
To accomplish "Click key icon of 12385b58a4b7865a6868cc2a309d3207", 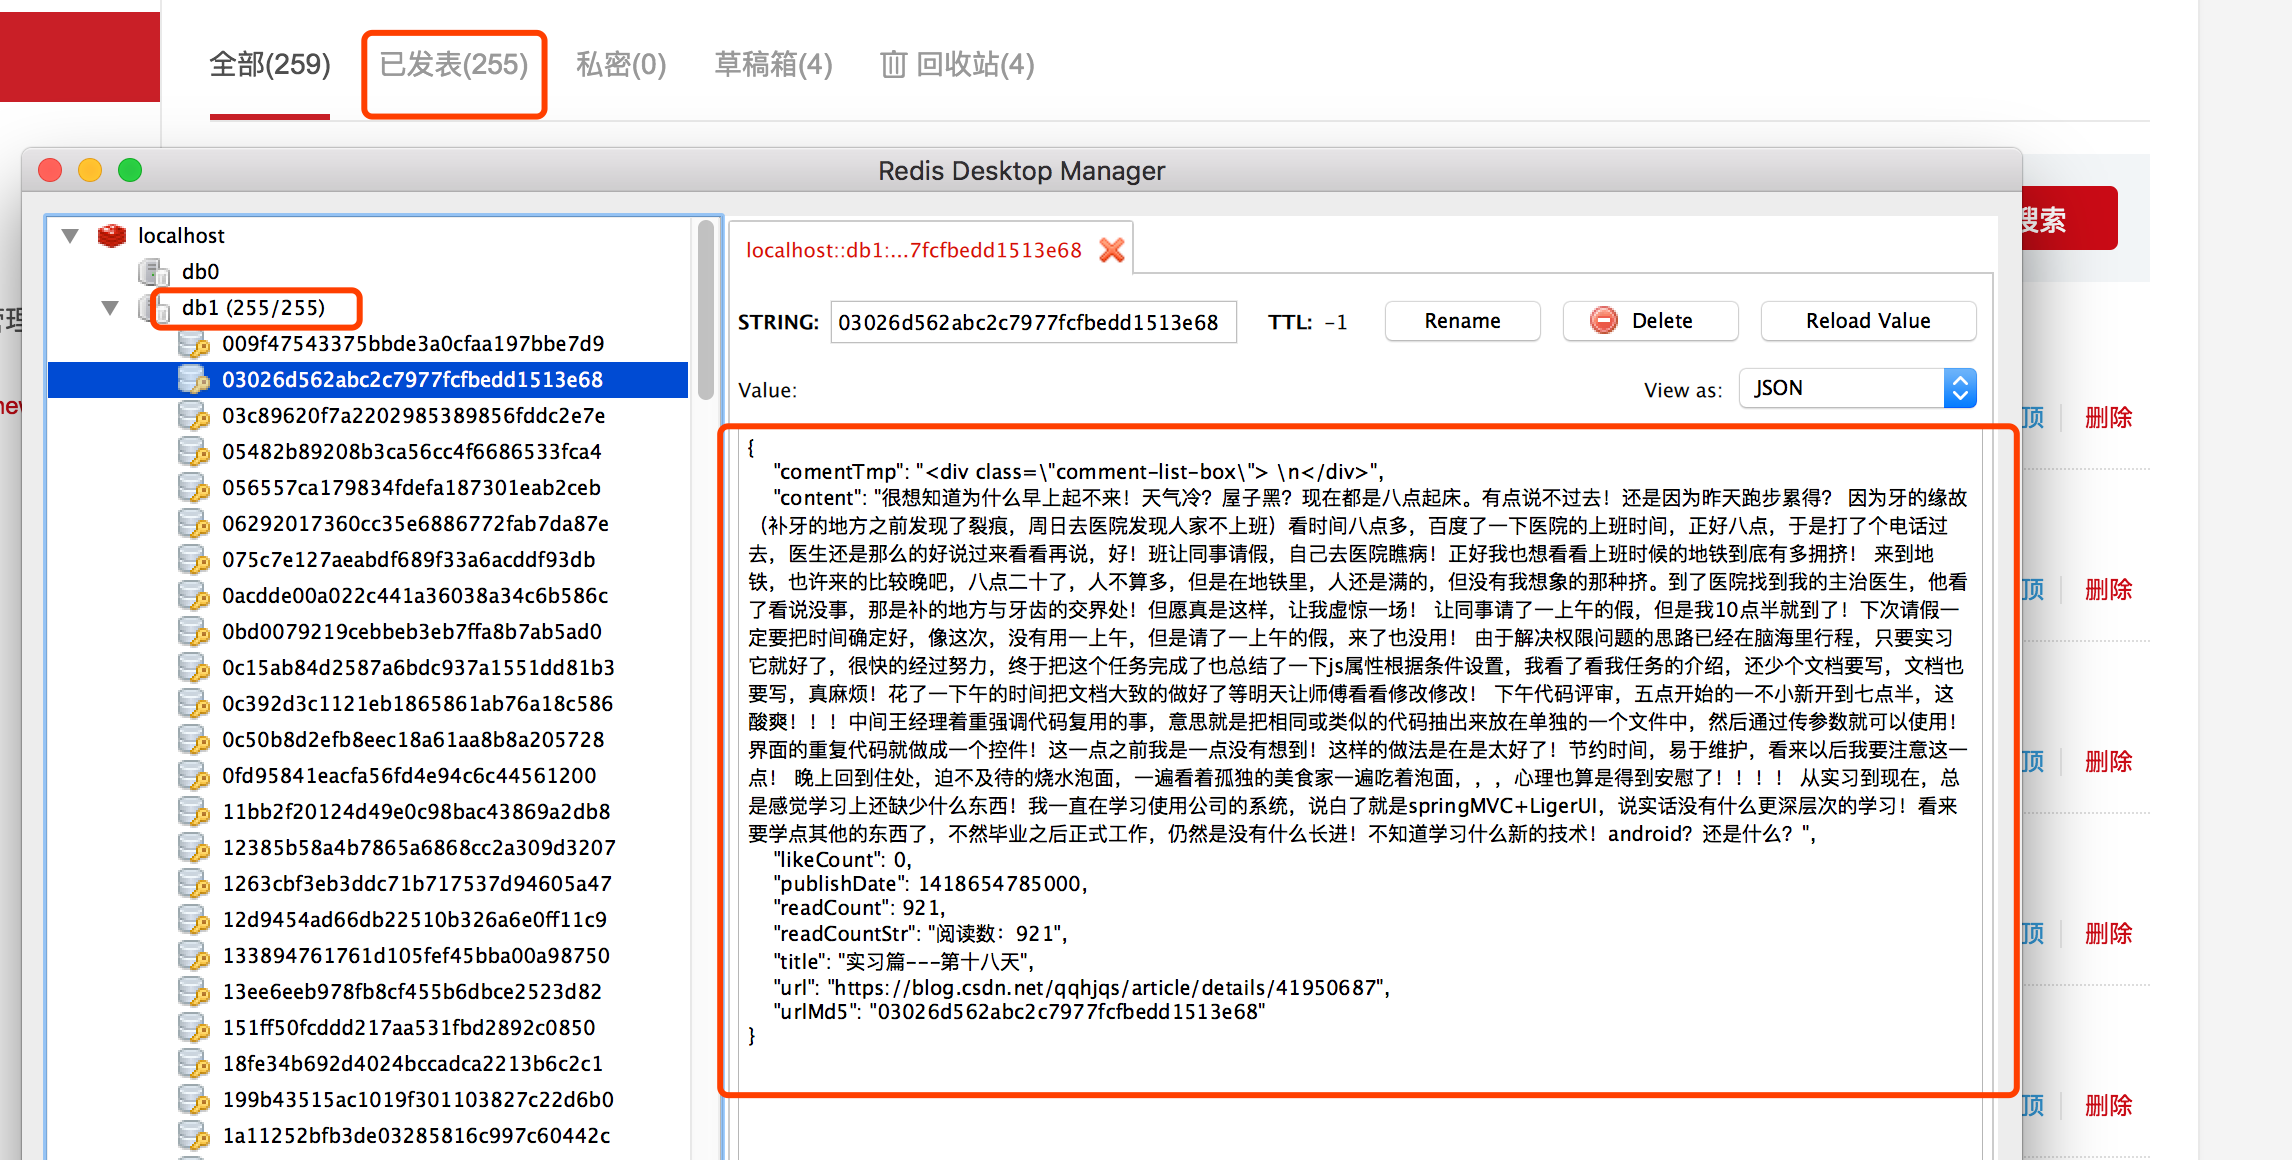I will coord(193,848).
